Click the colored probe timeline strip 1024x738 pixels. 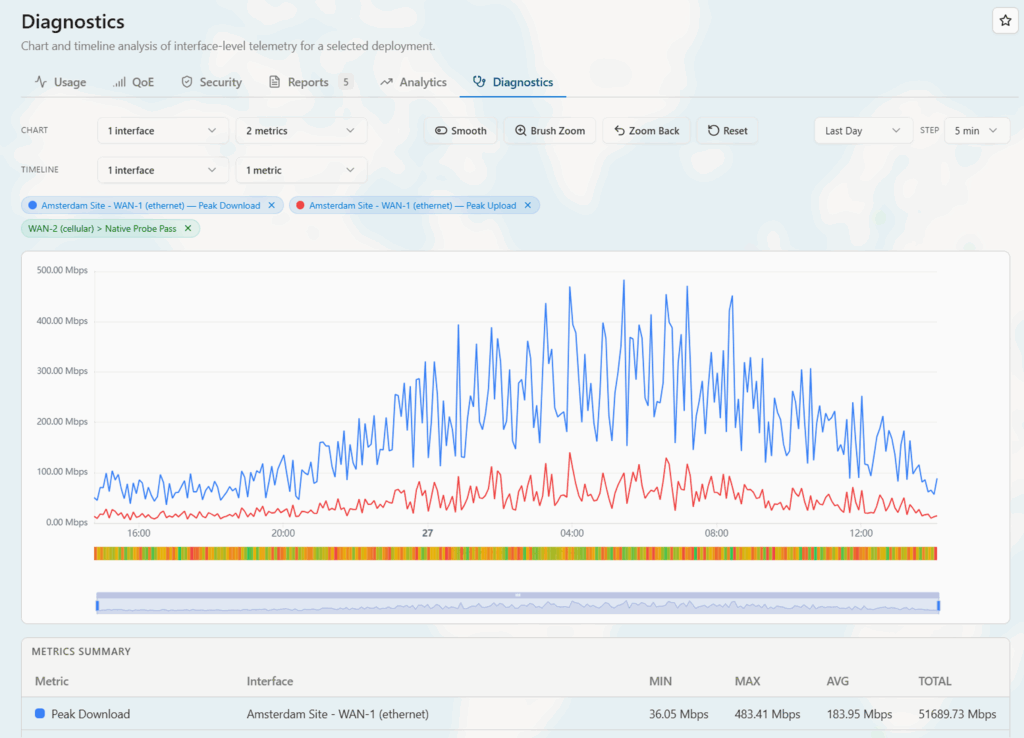515,553
